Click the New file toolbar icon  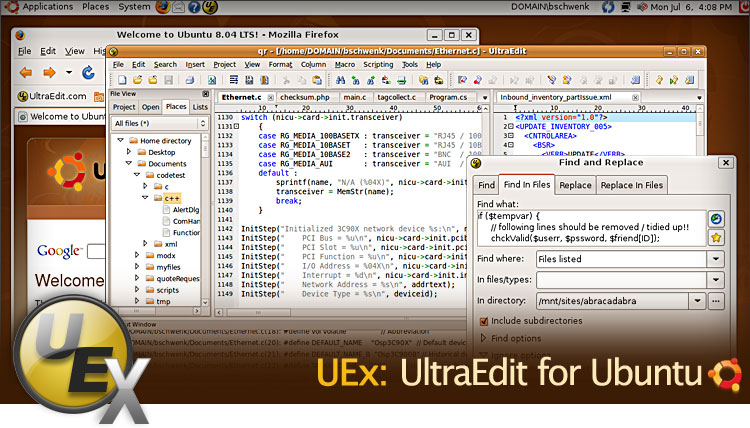pos(122,80)
